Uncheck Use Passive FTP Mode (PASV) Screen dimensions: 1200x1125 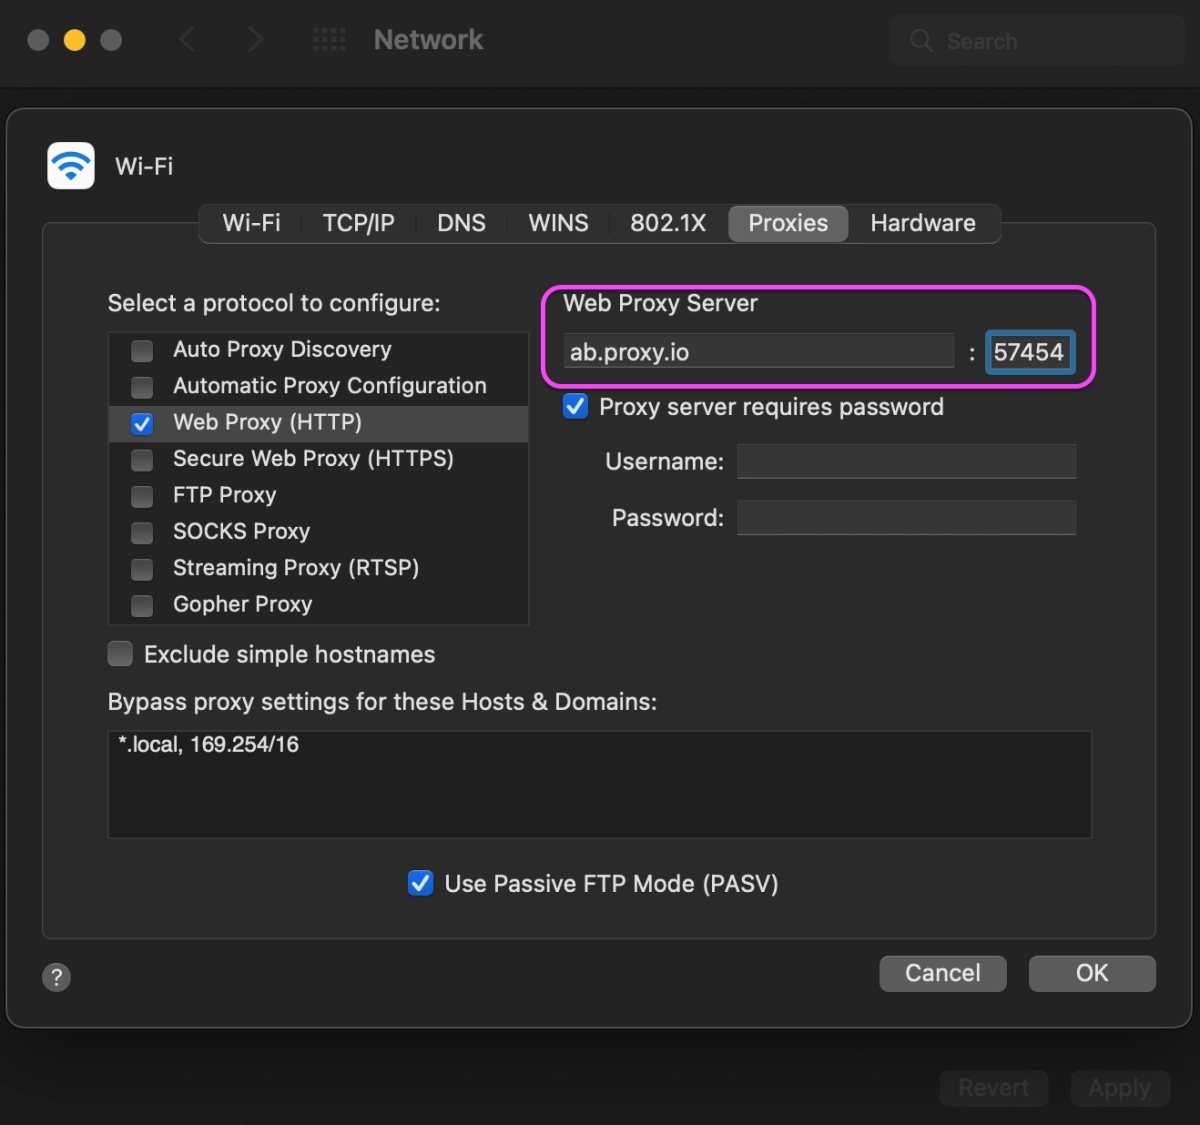[420, 883]
